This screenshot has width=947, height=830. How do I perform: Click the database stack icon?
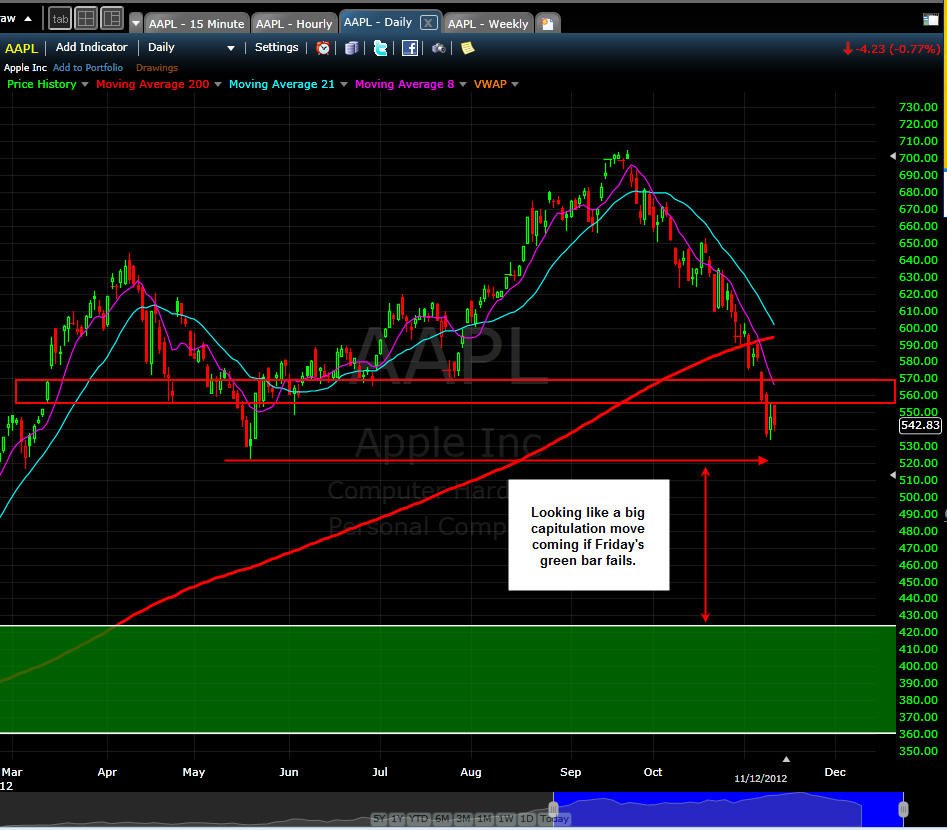[x=352, y=48]
